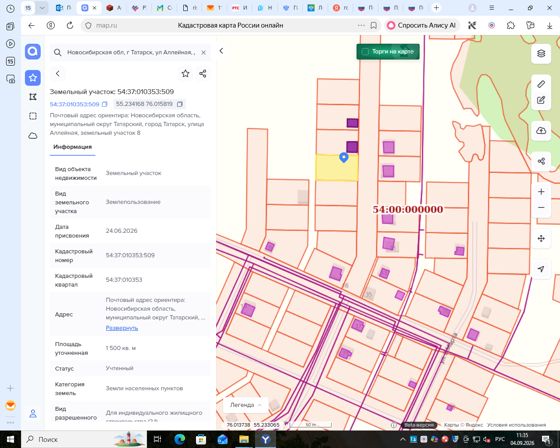This screenshot has height=448, width=560.
Task: Click the cloud upload icon on map
Action: coord(541,130)
